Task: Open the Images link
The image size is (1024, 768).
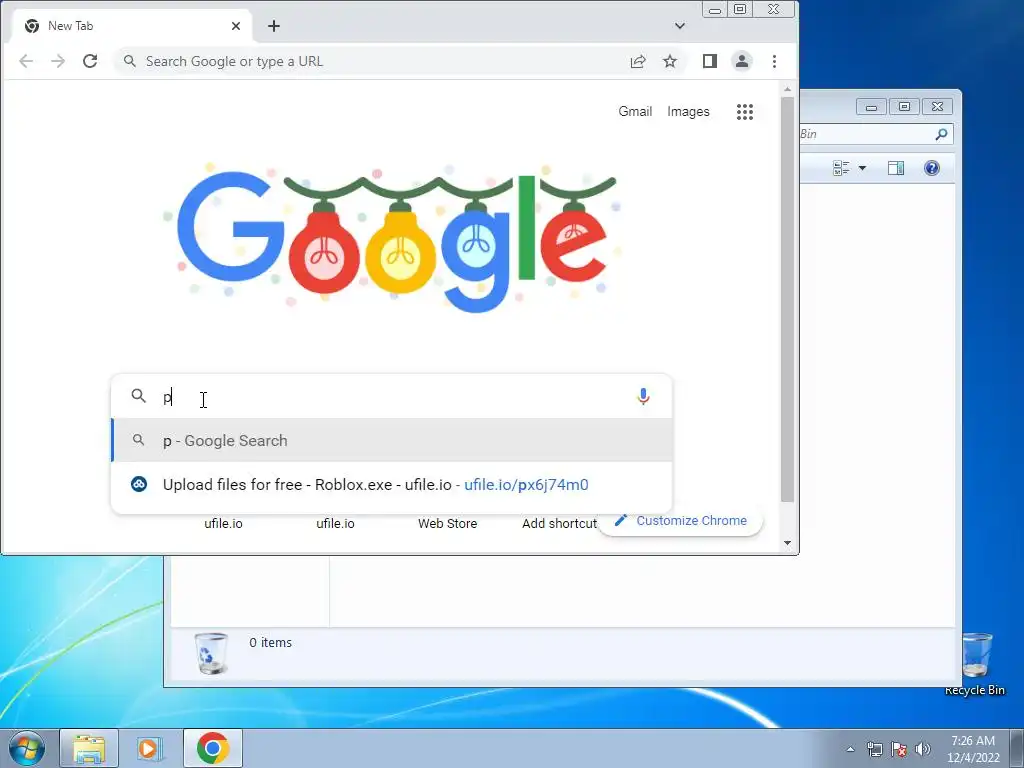Action: (688, 112)
